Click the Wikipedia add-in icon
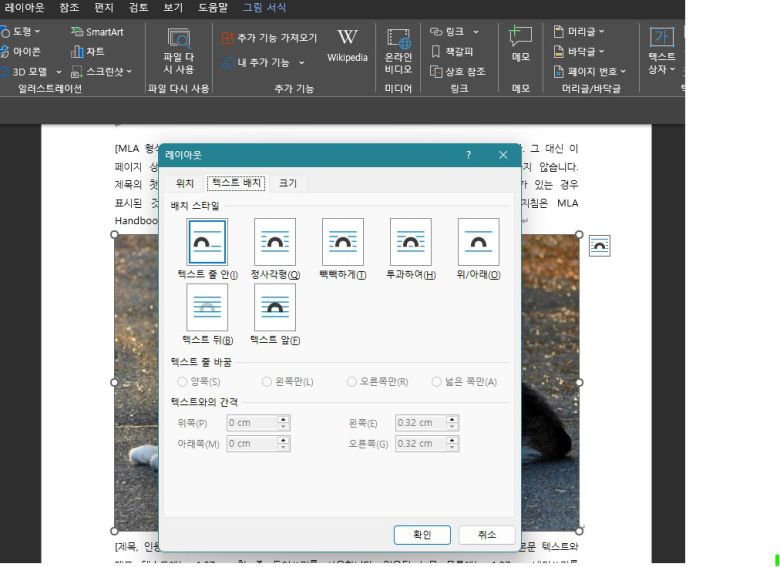This screenshot has height=567, width=780. coord(347,45)
